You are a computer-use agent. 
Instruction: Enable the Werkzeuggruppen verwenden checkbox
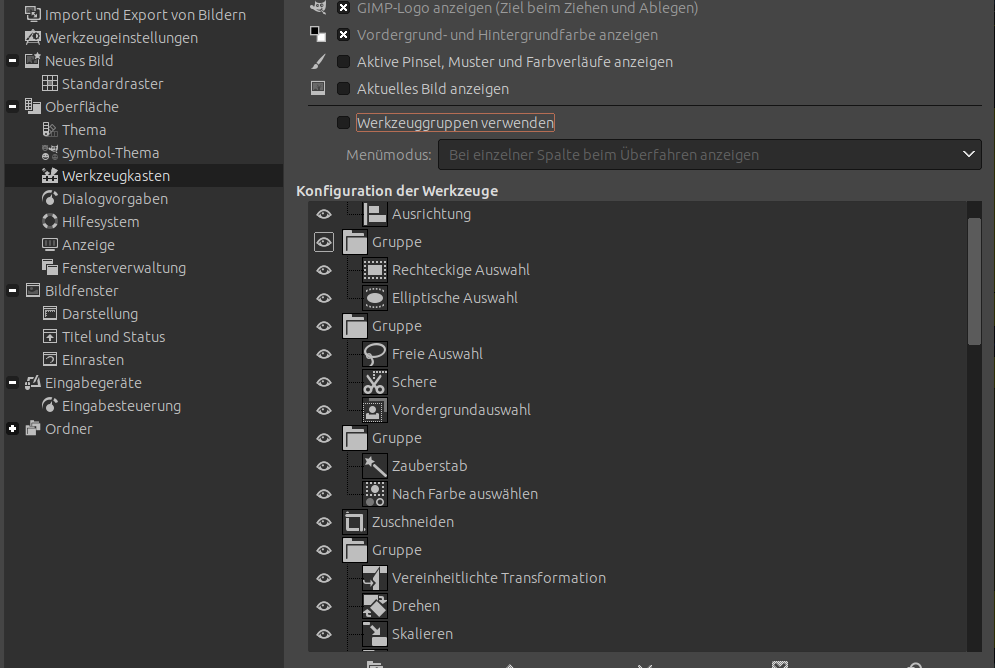click(344, 123)
